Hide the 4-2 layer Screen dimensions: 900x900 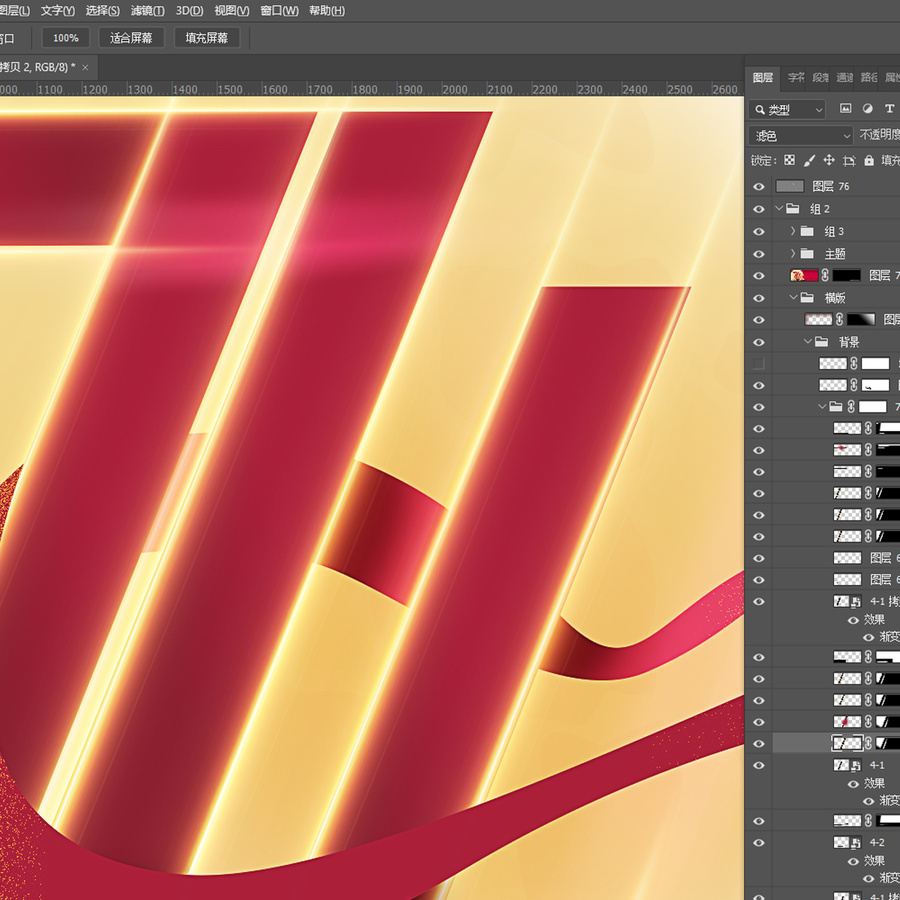pos(759,843)
